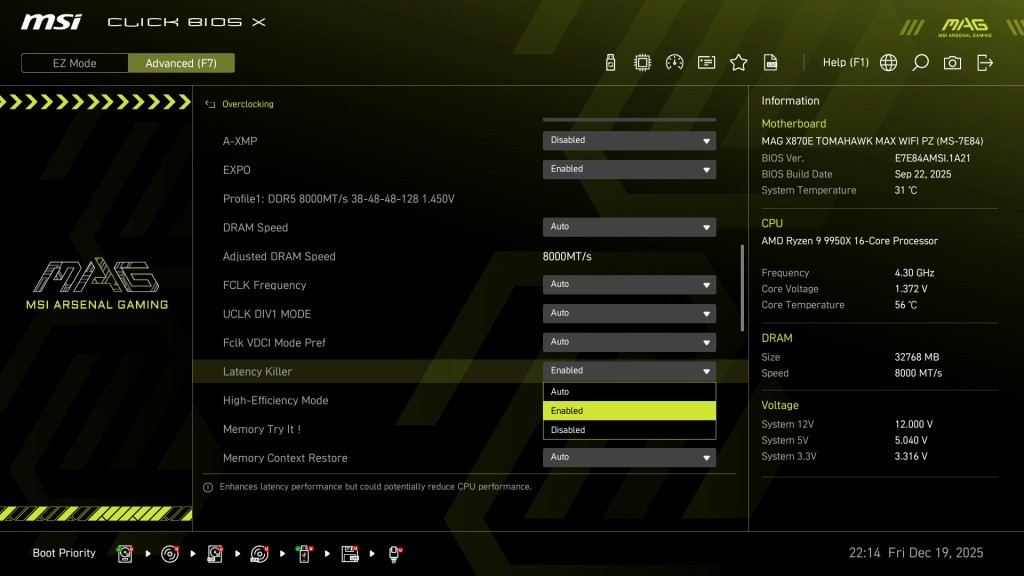
Task: Click the profile card icon in toolbar
Action: click(706, 63)
